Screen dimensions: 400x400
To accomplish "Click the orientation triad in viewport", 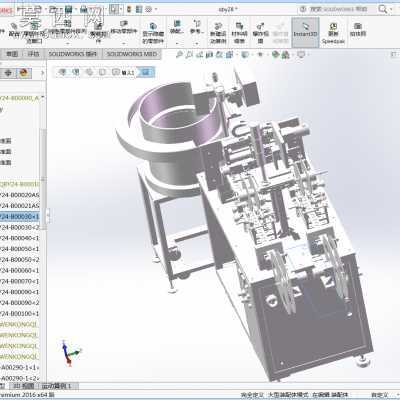I will [x=70, y=353].
